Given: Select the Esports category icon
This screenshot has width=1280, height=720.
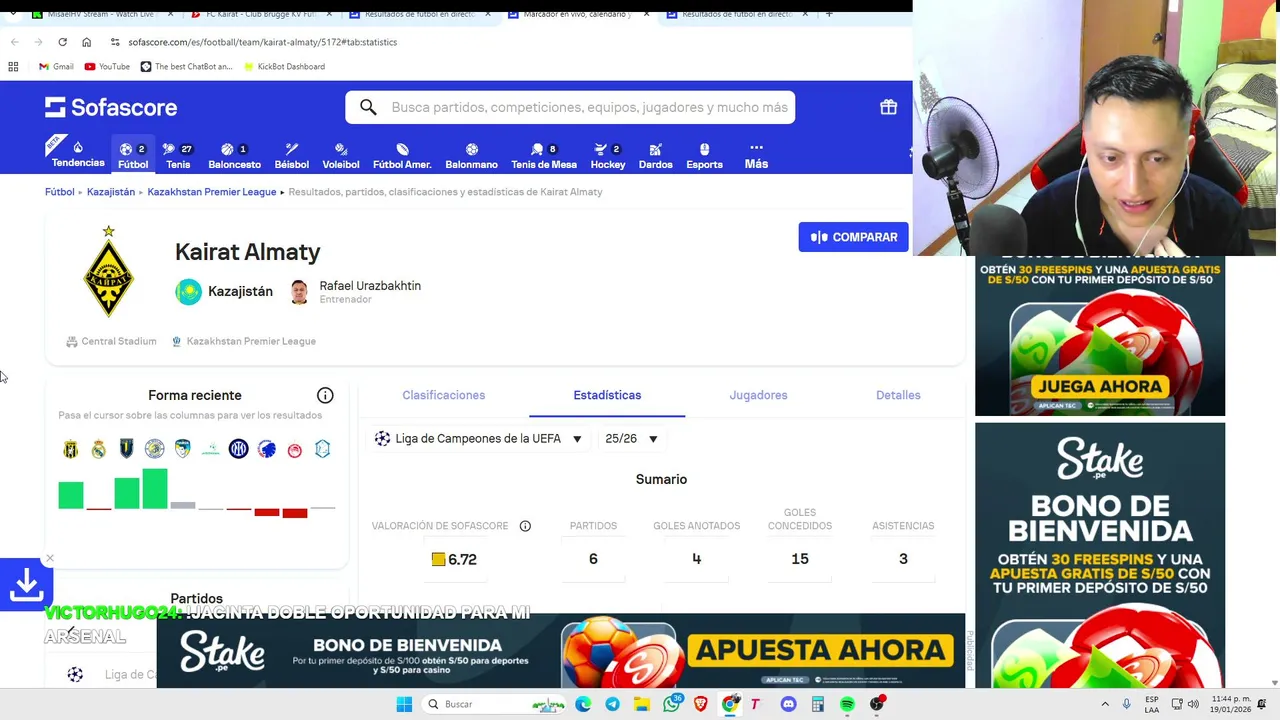Looking at the screenshot, I should coord(704,155).
